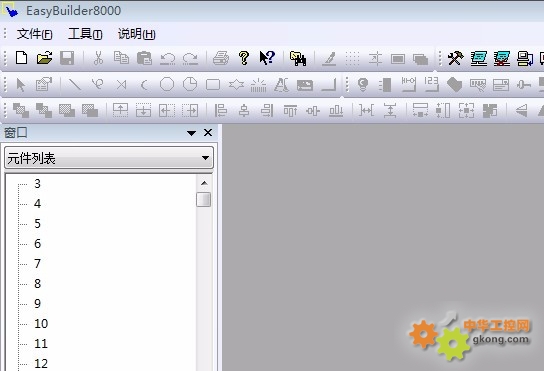The image size is (544, 371).
Task: Click the window list scrollbar thumb
Action: [204, 200]
